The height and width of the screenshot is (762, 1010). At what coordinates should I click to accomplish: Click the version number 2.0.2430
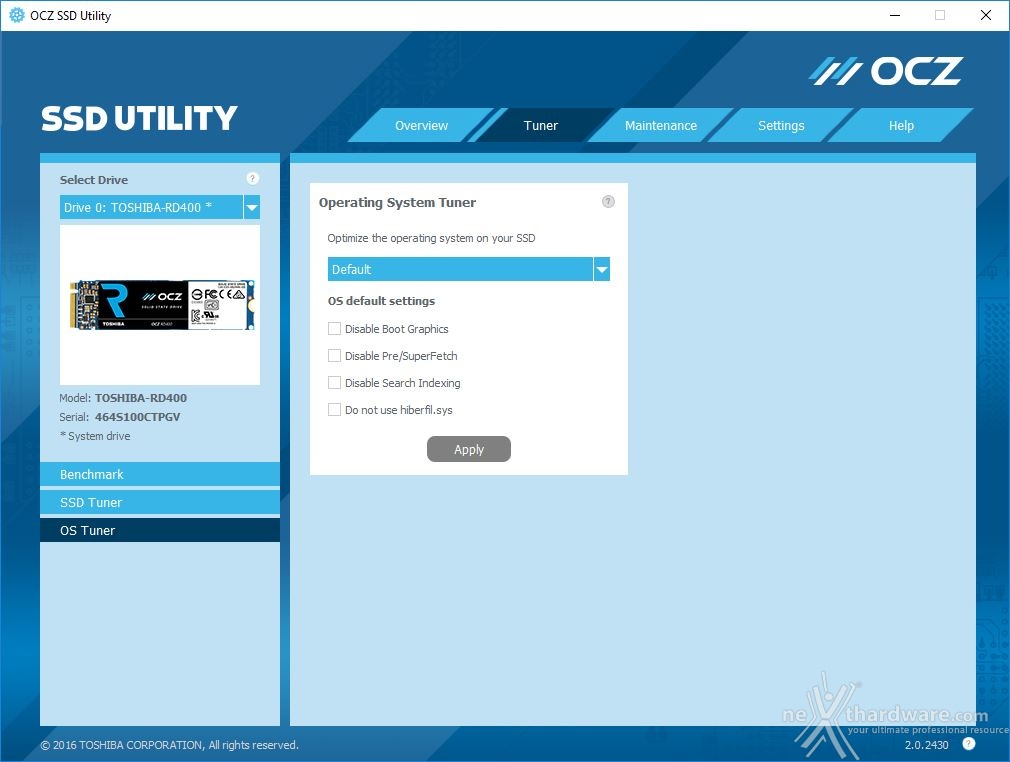point(926,745)
